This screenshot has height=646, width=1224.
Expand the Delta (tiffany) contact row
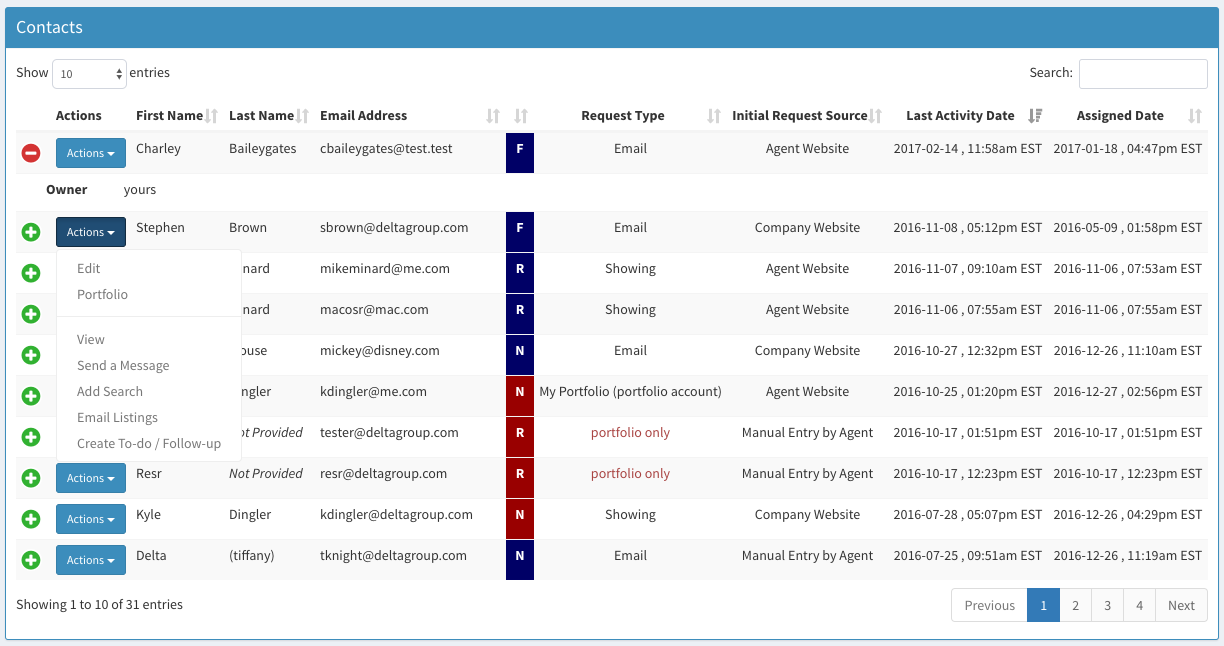click(x=31, y=559)
